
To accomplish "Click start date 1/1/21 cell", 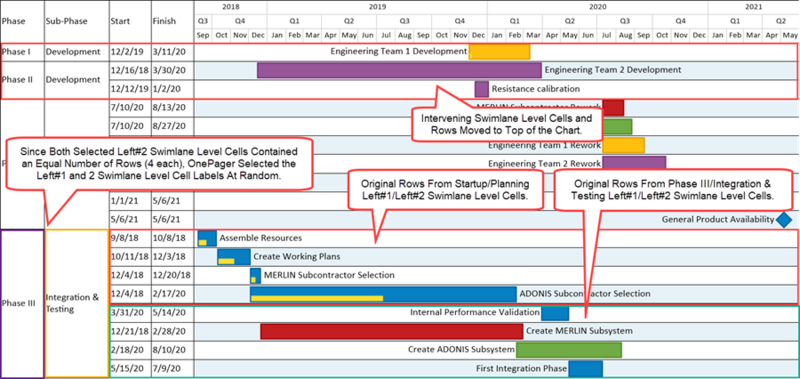I will [130, 201].
